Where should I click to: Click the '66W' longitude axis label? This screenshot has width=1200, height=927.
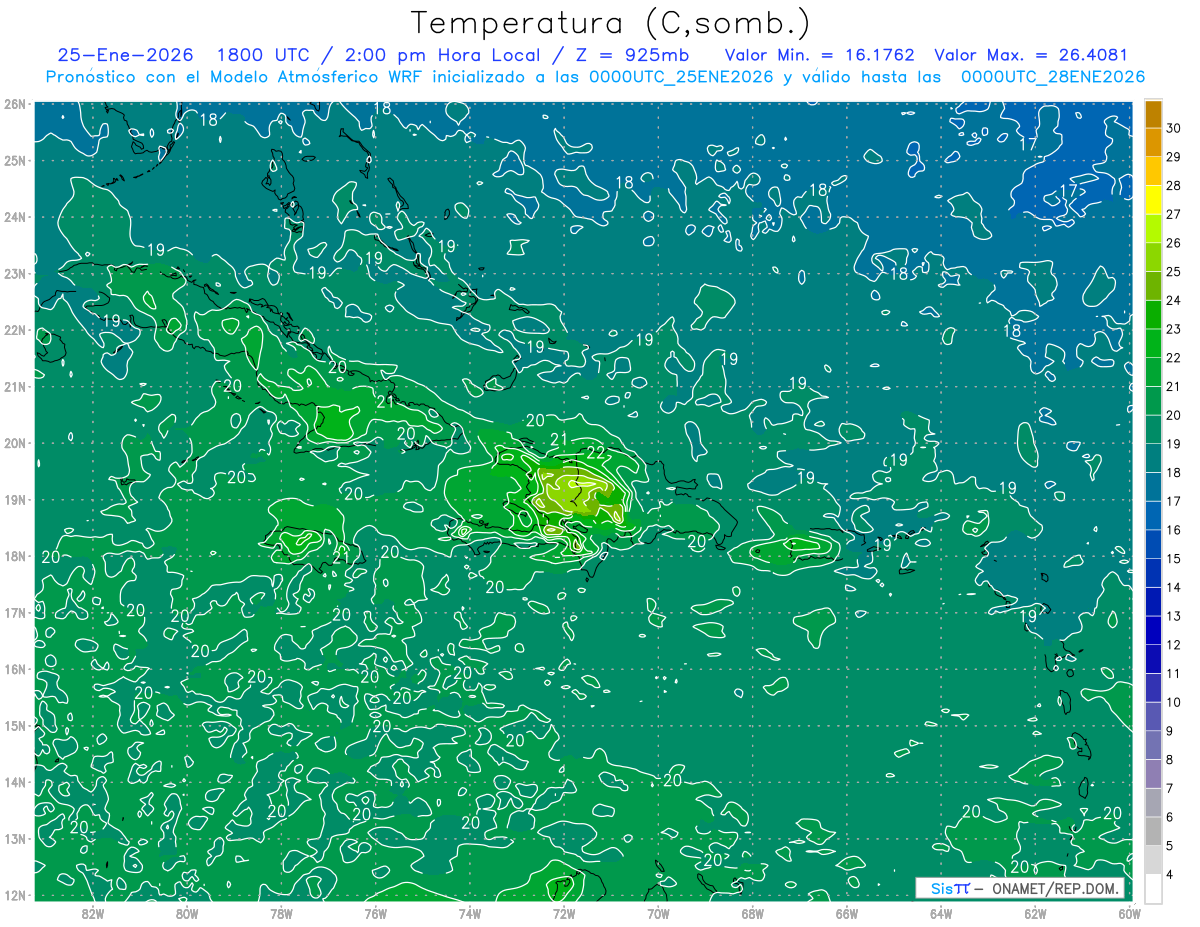tap(846, 912)
